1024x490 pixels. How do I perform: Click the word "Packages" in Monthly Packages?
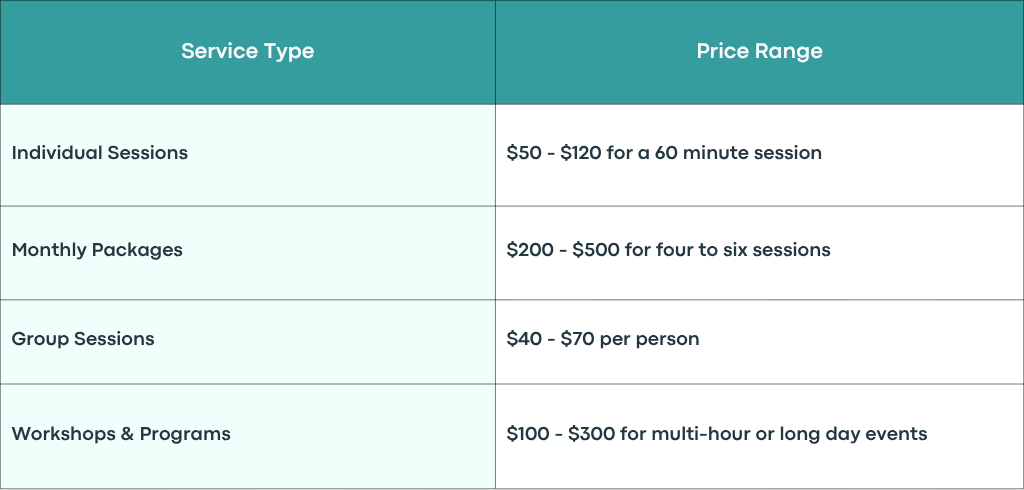click(x=137, y=251)
